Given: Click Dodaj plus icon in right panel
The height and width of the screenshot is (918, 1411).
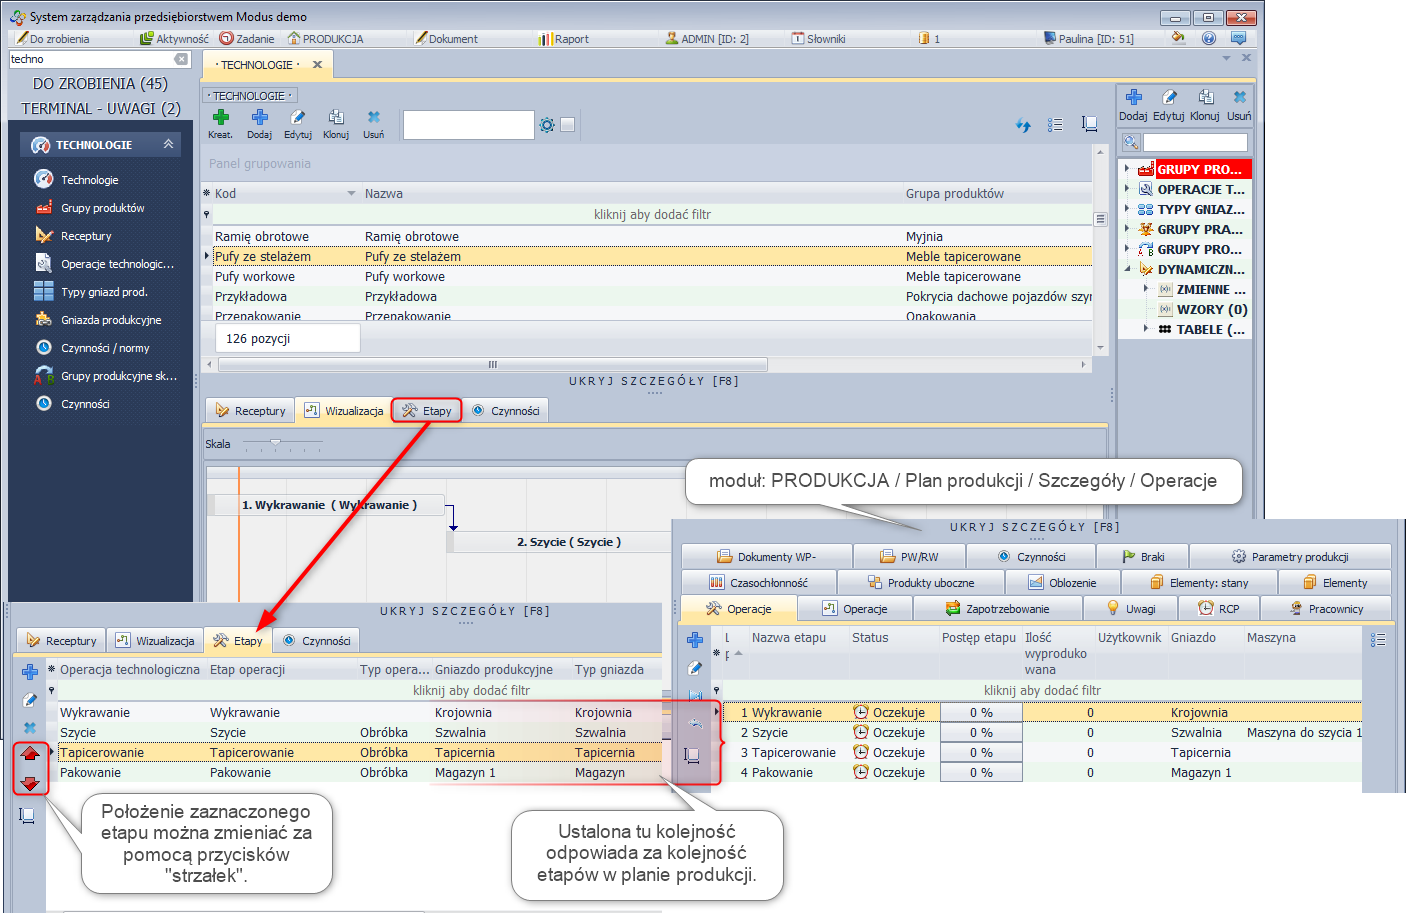Looking at the screenshot, I should tap(1133, 98).
